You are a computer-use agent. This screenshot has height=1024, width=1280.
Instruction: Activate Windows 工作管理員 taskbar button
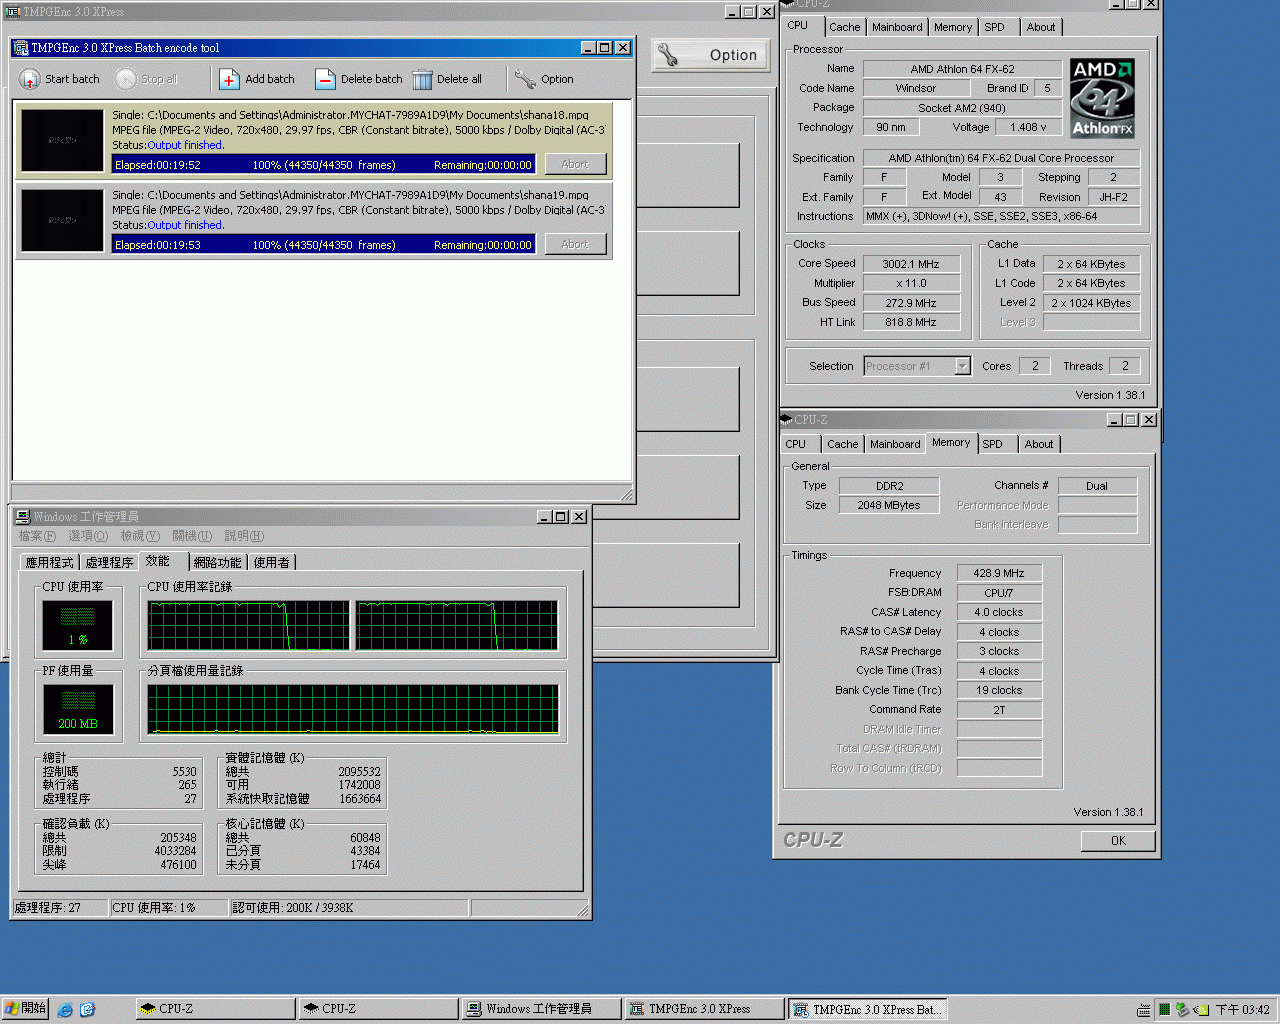click(542, 1009)
